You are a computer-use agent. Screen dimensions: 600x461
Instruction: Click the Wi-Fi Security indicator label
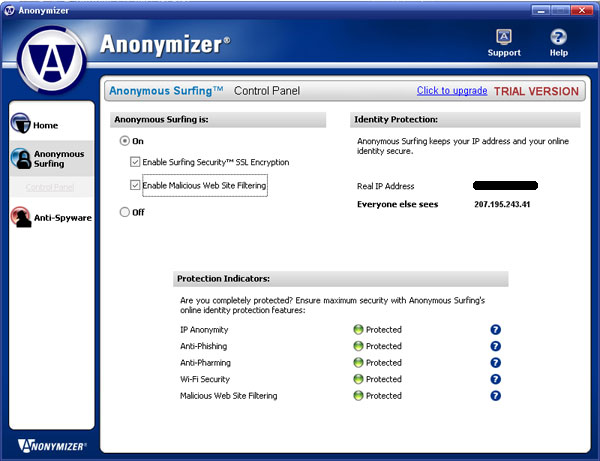[x=205, y=379]
